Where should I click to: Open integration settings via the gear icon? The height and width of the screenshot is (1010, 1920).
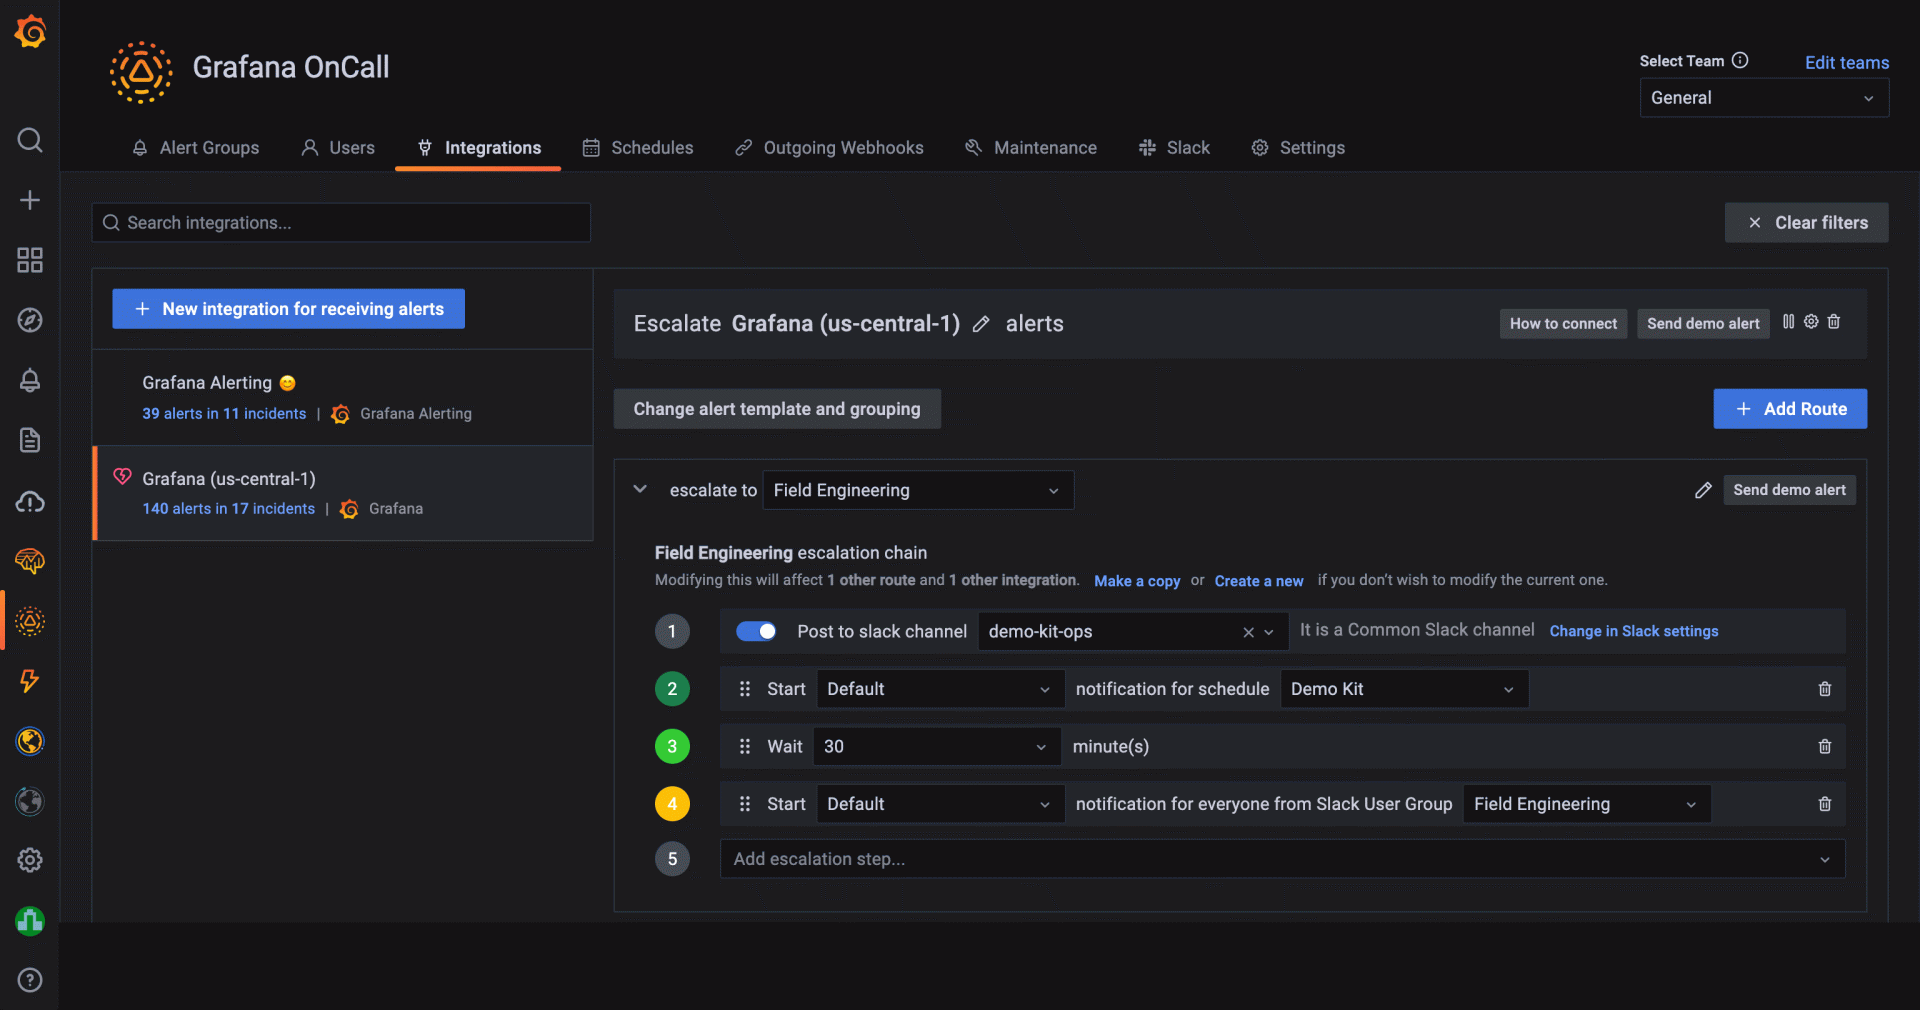(x=1811, y=322)
